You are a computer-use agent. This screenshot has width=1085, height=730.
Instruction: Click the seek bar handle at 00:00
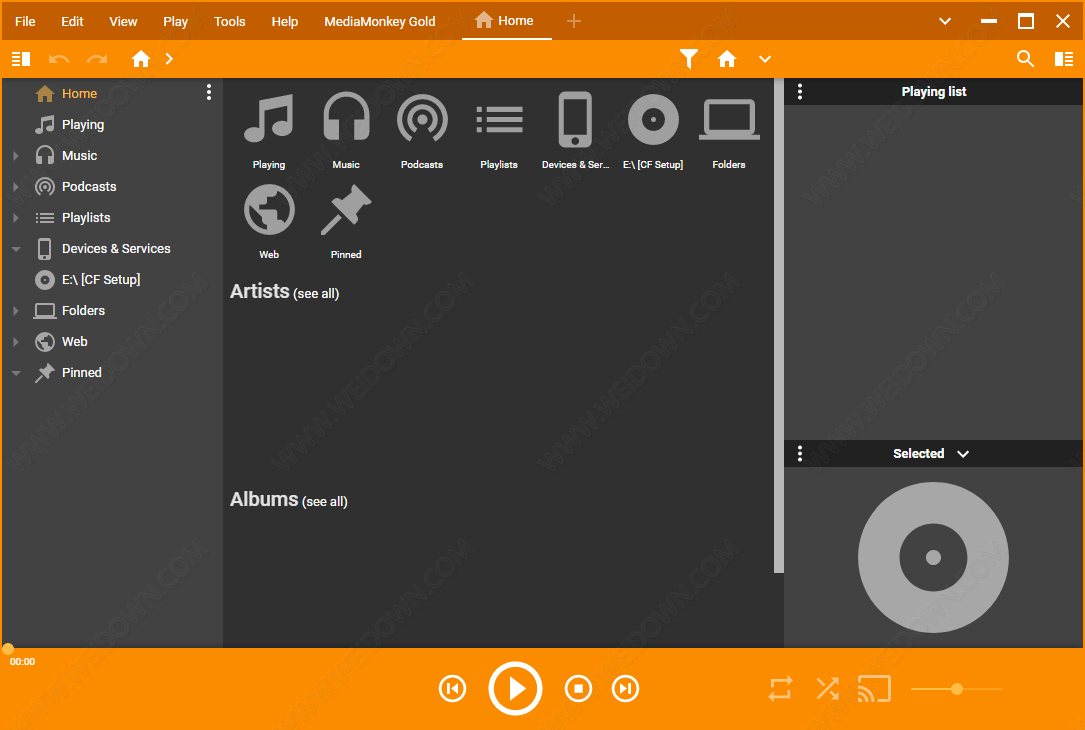tap(8, 649)
